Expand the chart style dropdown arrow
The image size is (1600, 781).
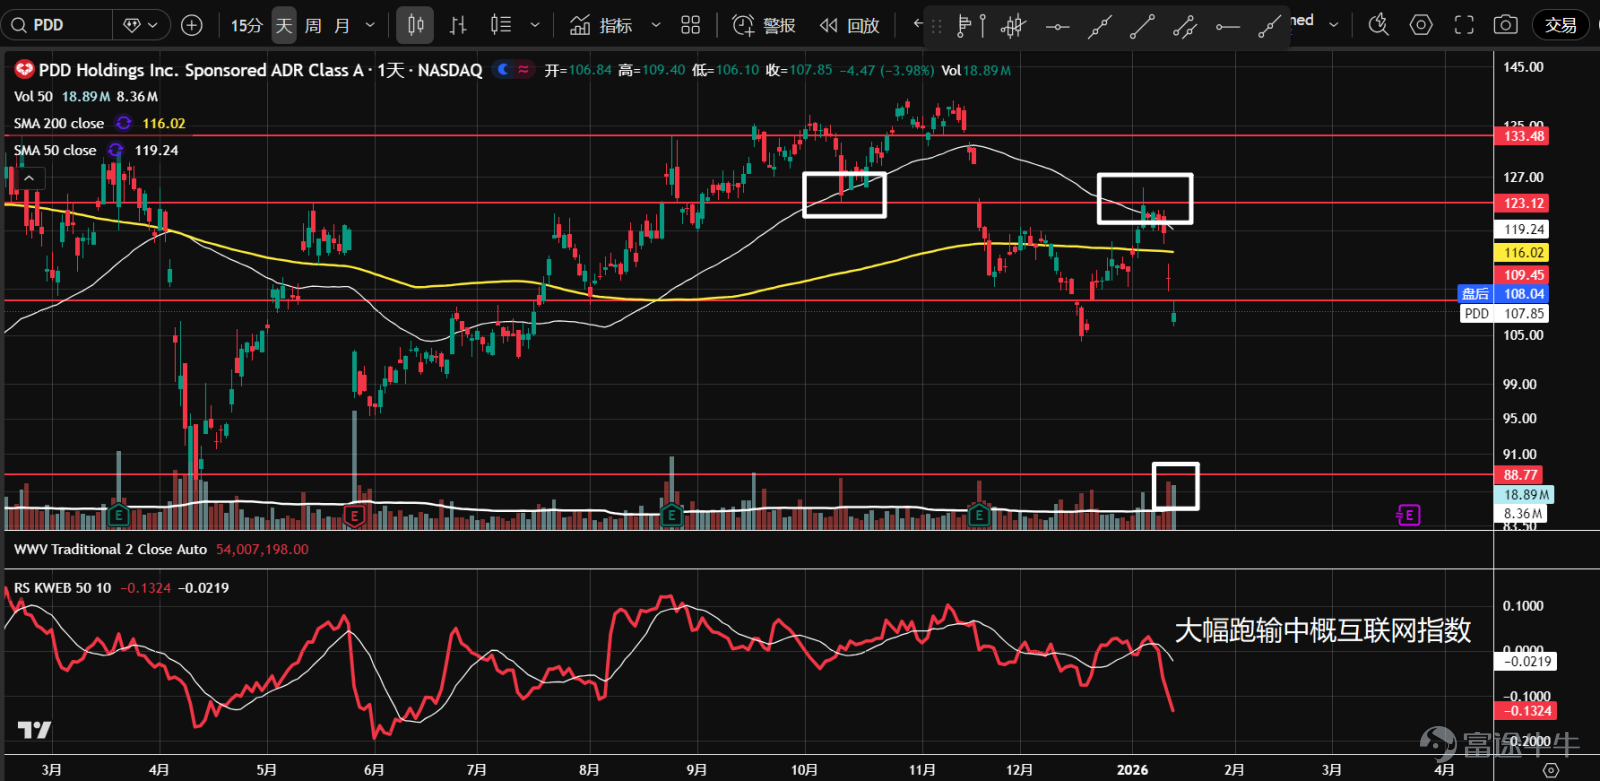pos(535,25)
